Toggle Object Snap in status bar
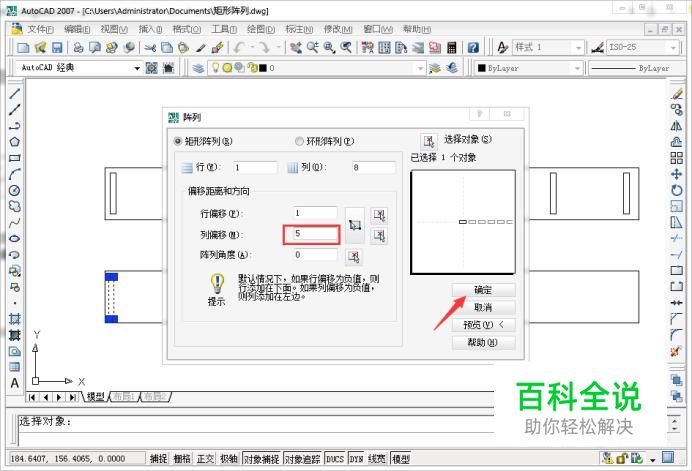Screen dimensions: 692x471 point(262,459)
